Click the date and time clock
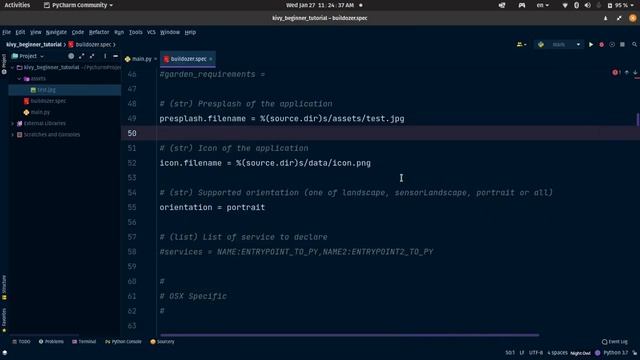Image resolution: width=640 pixels, height=360 pixels. click(320, 5)
